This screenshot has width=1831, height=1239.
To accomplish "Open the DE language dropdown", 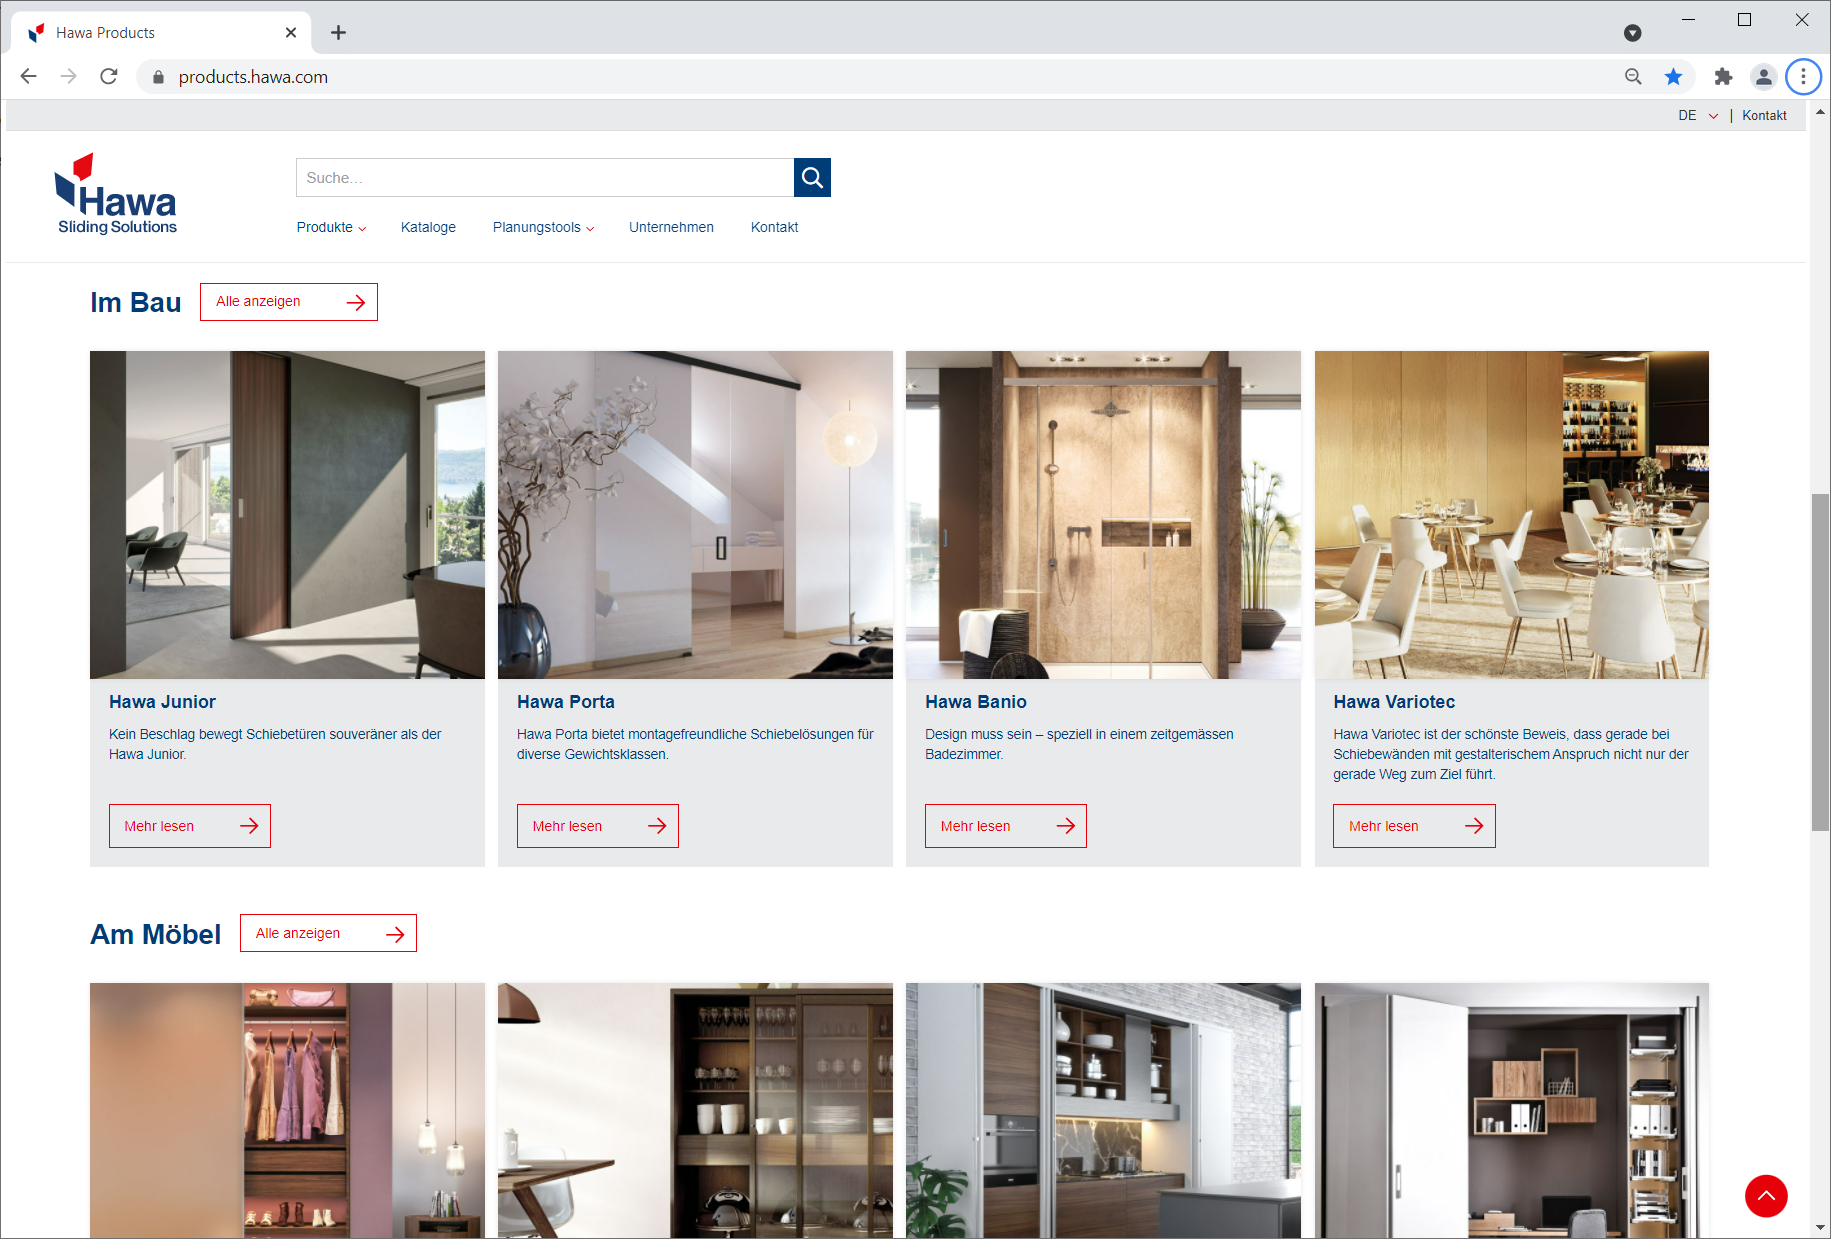I will tap(1698, 116).
